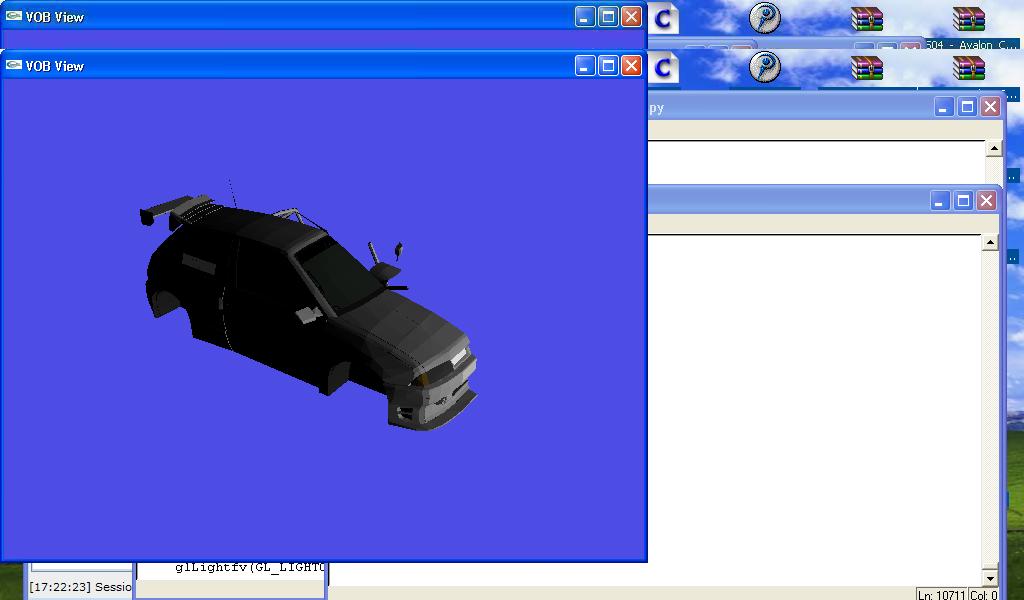Open the front VOB View window system icon
The height and width of the screenshot is (600, 1024).
[x=14, y=65]
